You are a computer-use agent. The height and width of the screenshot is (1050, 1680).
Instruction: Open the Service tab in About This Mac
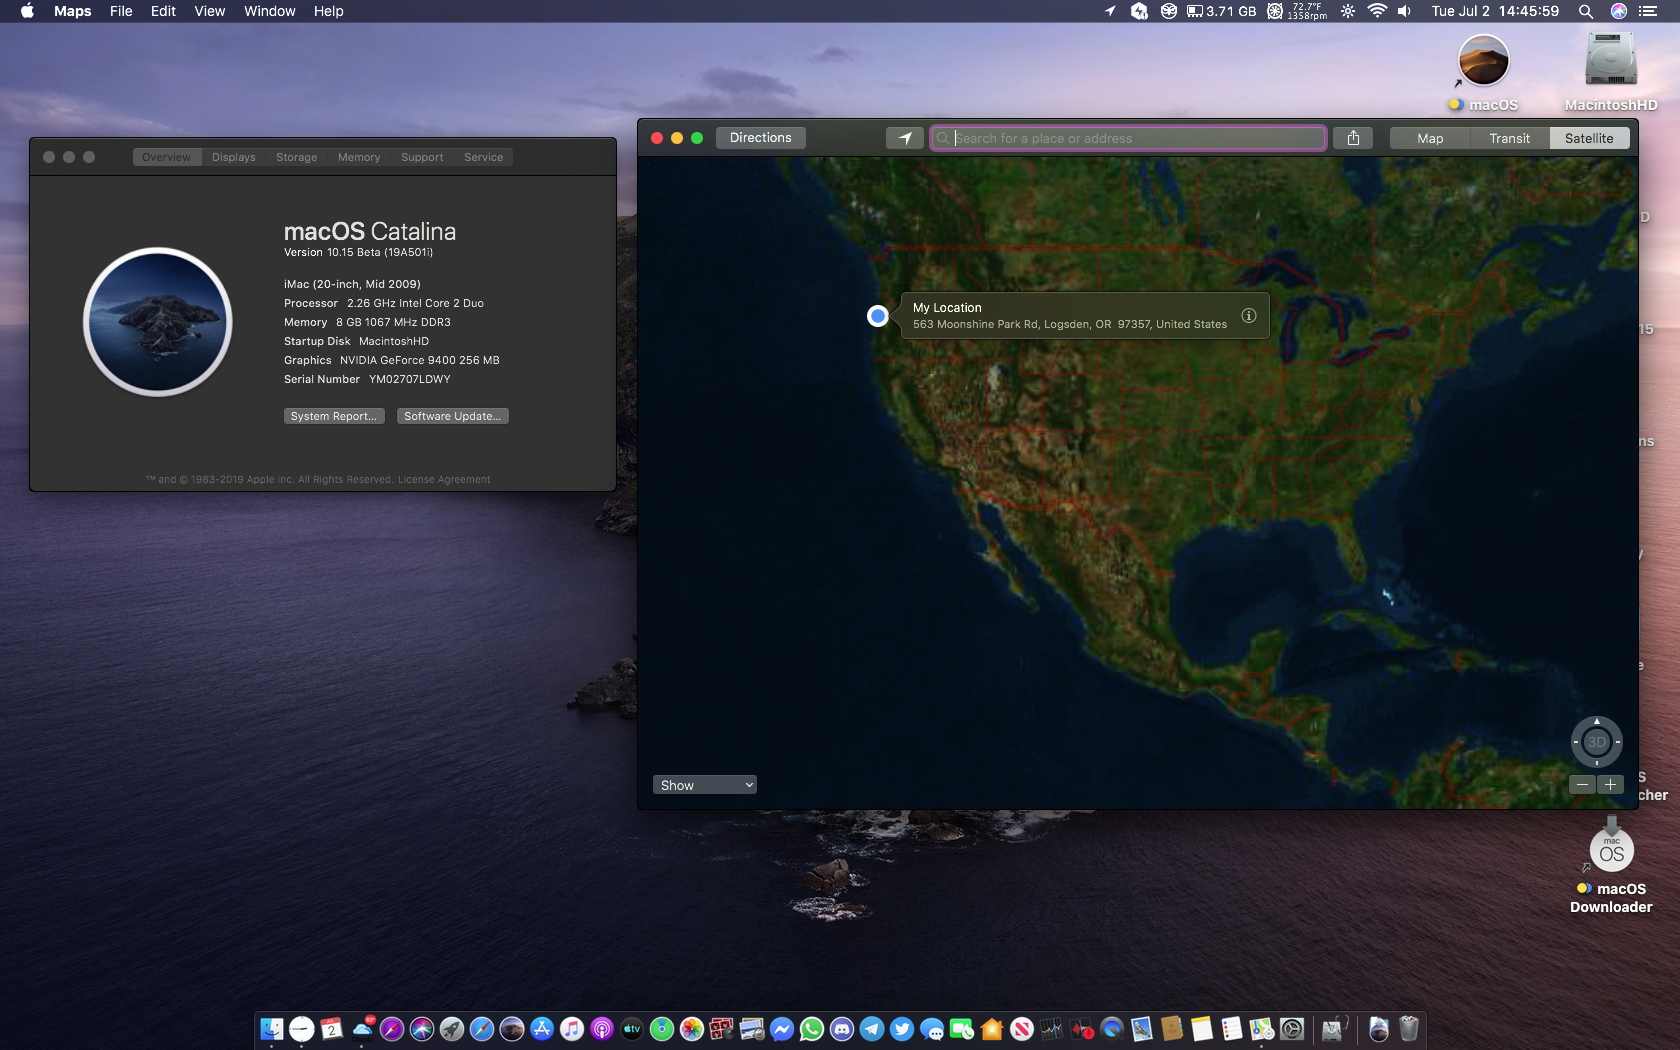click(x=483, y=157)
